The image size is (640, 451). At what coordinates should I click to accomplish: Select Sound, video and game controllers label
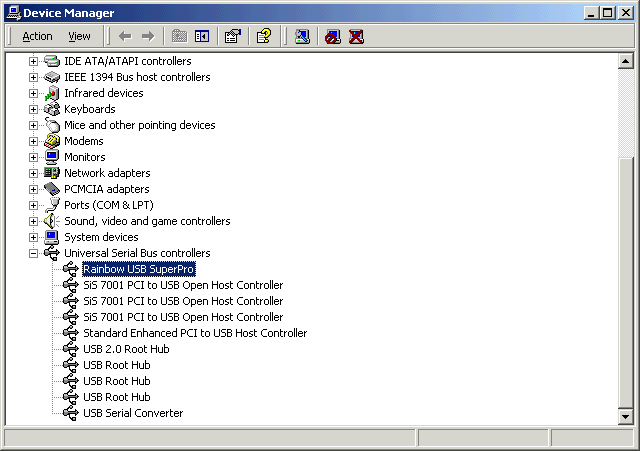pos(147,221)
